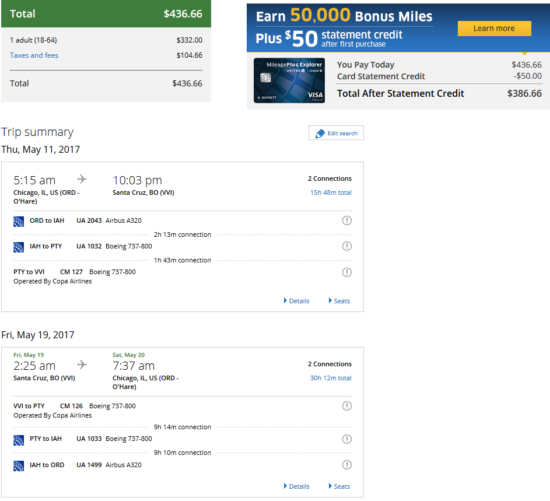Click Card Statement Credit line
This screenshot has width=550, height=501.
[439, 76]
